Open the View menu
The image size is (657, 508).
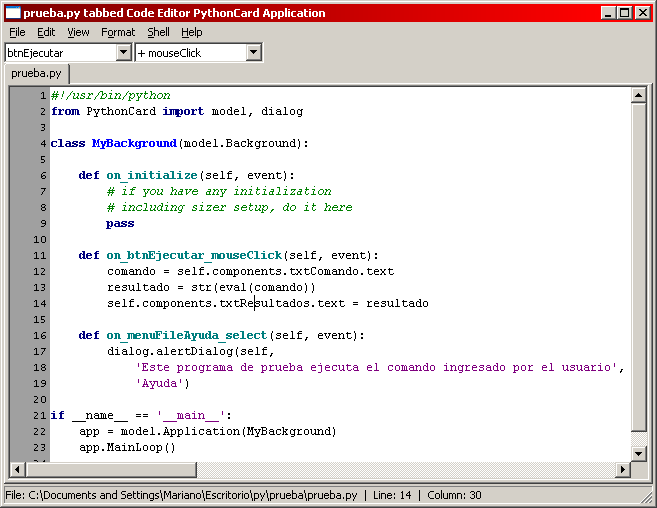(78, 32)
